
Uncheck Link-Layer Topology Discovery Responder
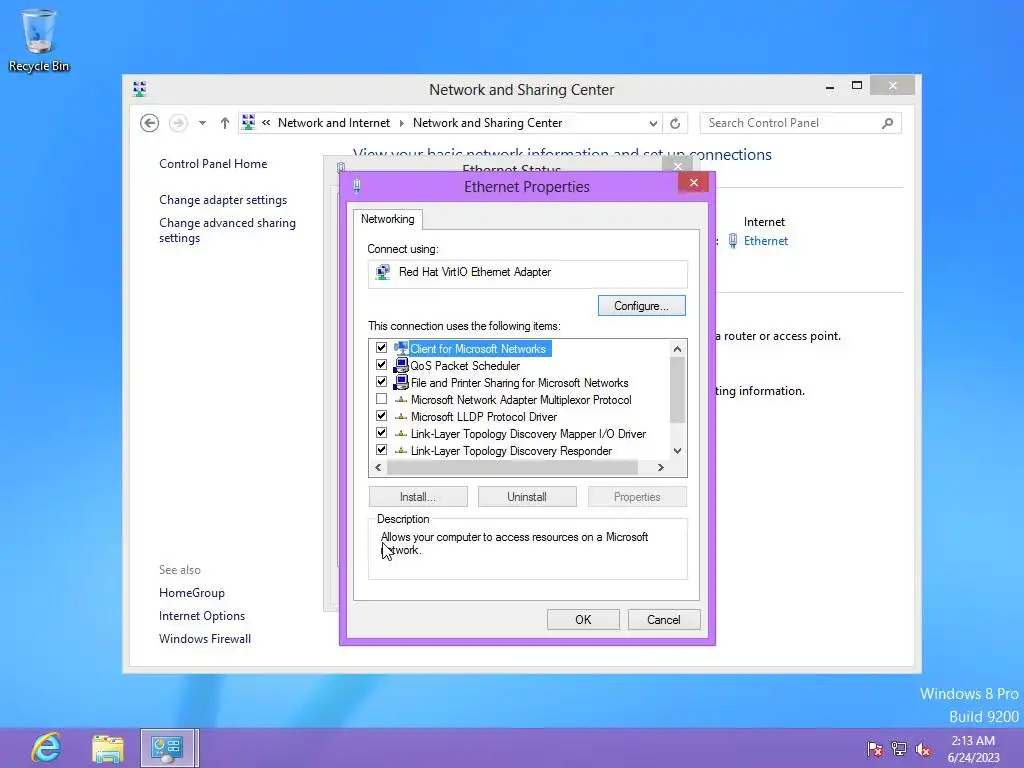381,450
